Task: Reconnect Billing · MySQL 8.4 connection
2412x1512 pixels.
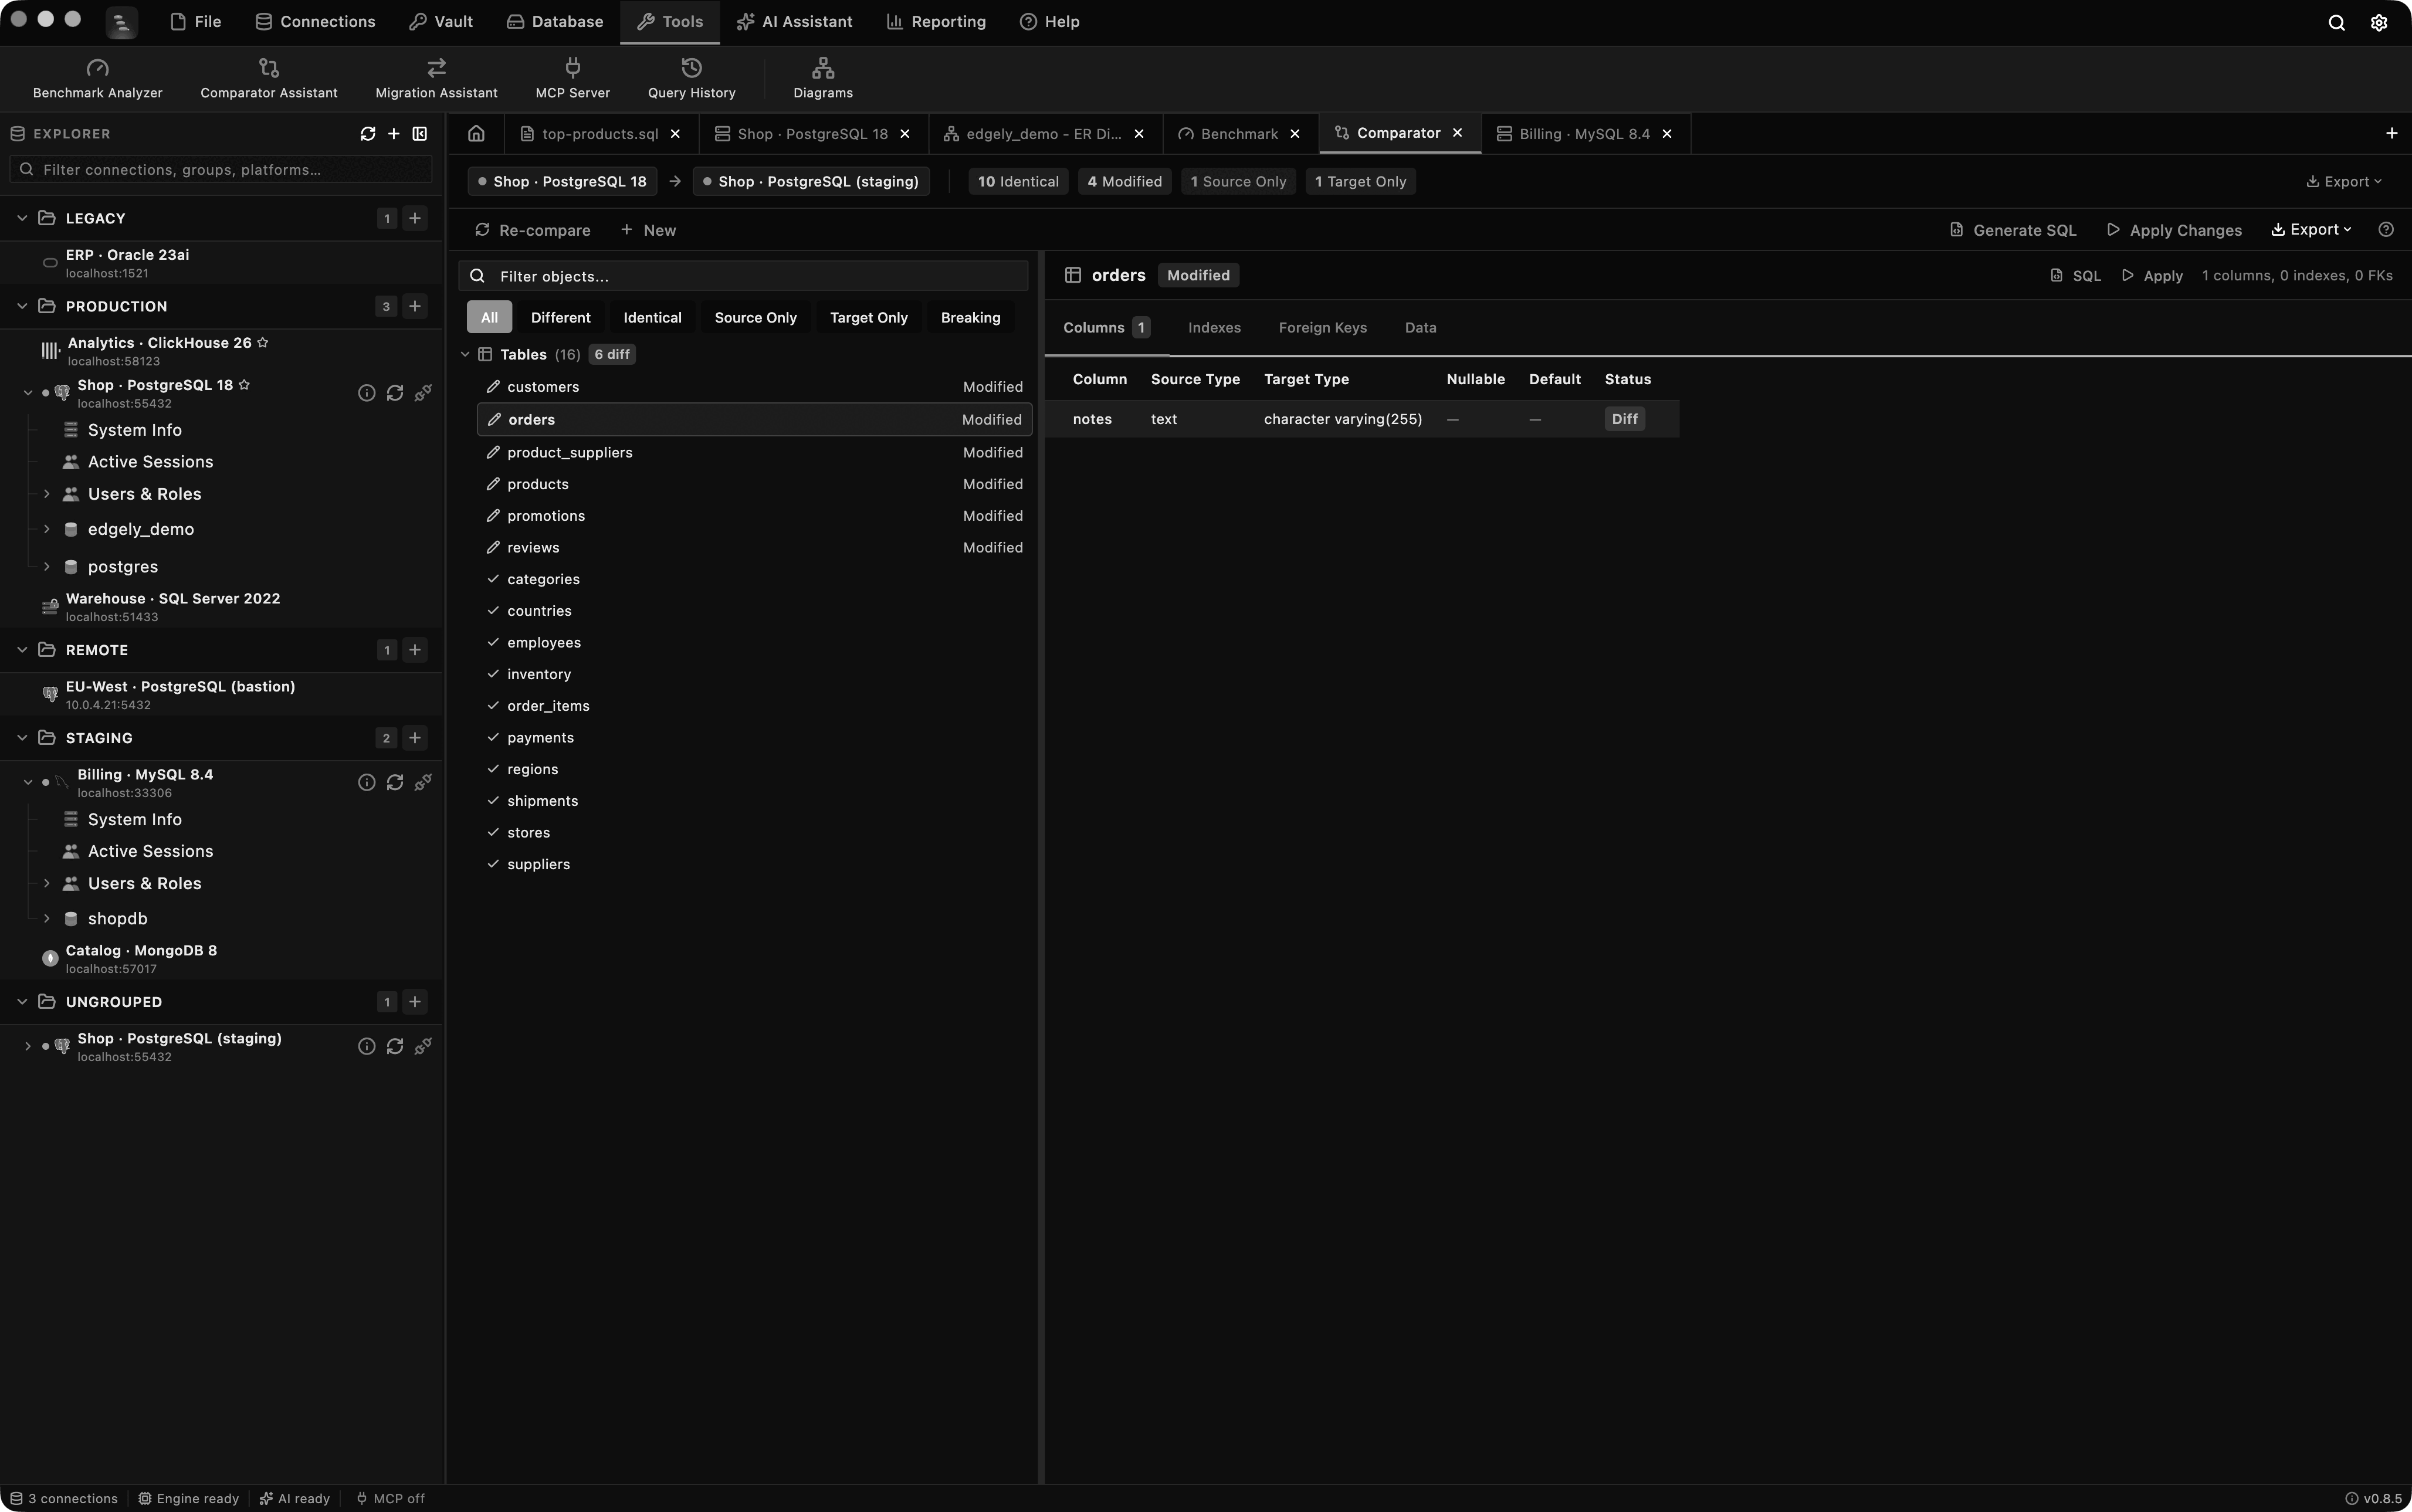Action: point(394,783)
